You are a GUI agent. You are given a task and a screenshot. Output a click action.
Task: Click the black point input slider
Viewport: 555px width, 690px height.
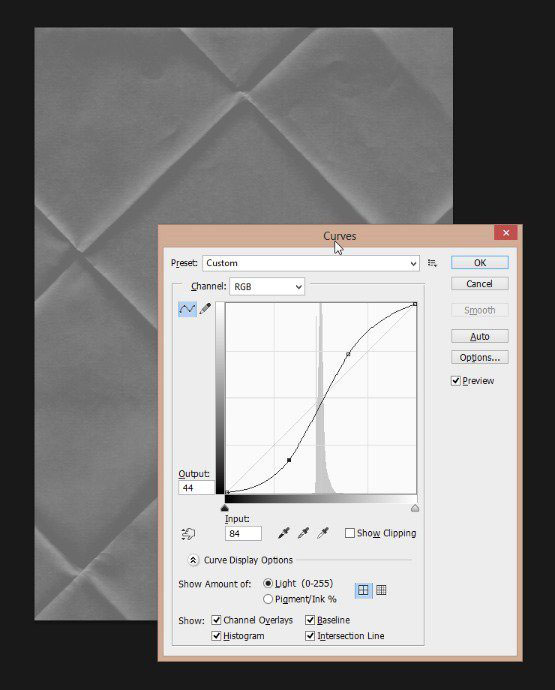click(x=225, y=508)
